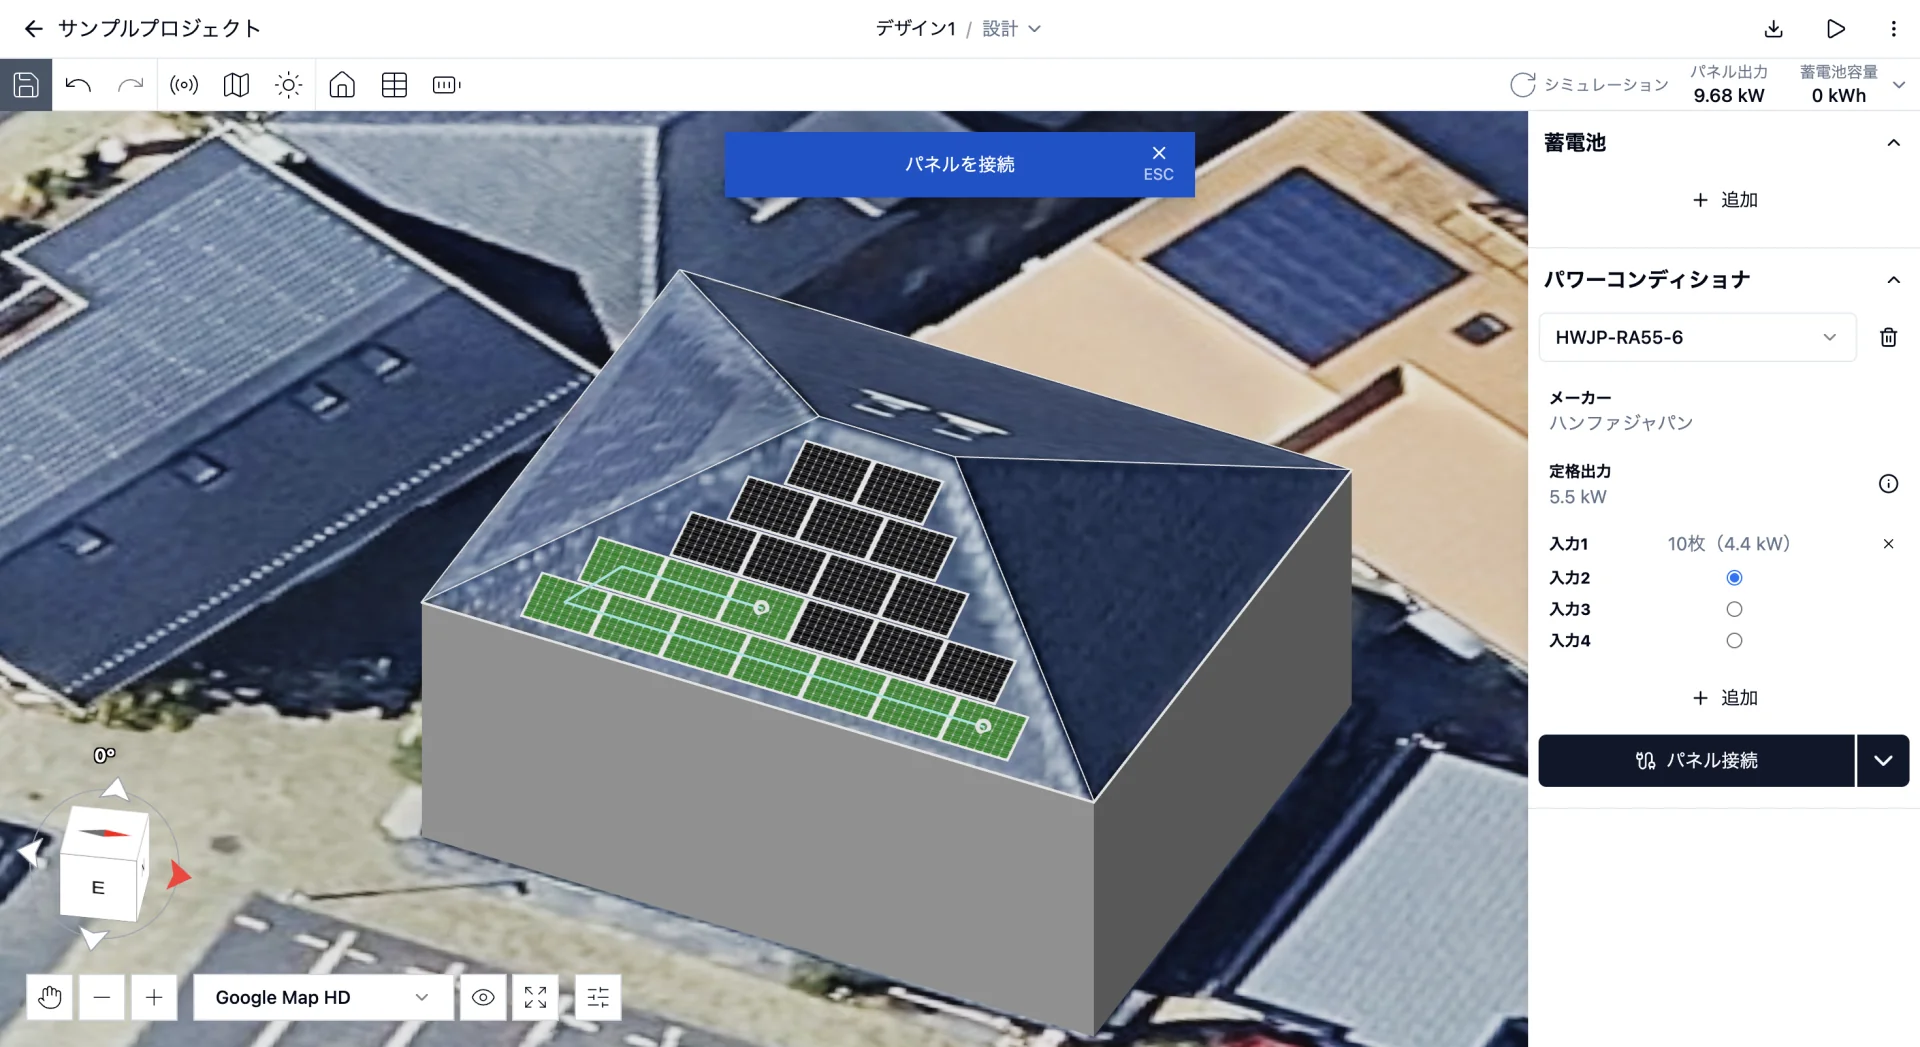Screen dimensions: 1920x1047
Task: Click the サンプルプロジェクト project title
Action: pyautogui.click(x=159, y=29)
